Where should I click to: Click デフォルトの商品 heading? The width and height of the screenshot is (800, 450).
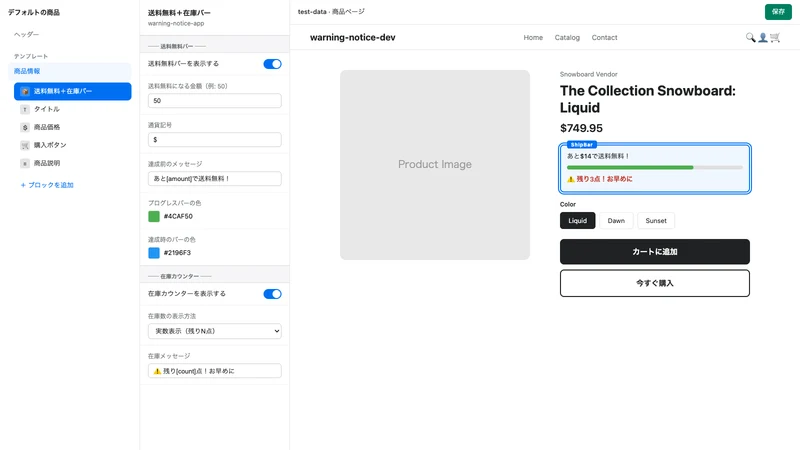click(x=34, y=12)
